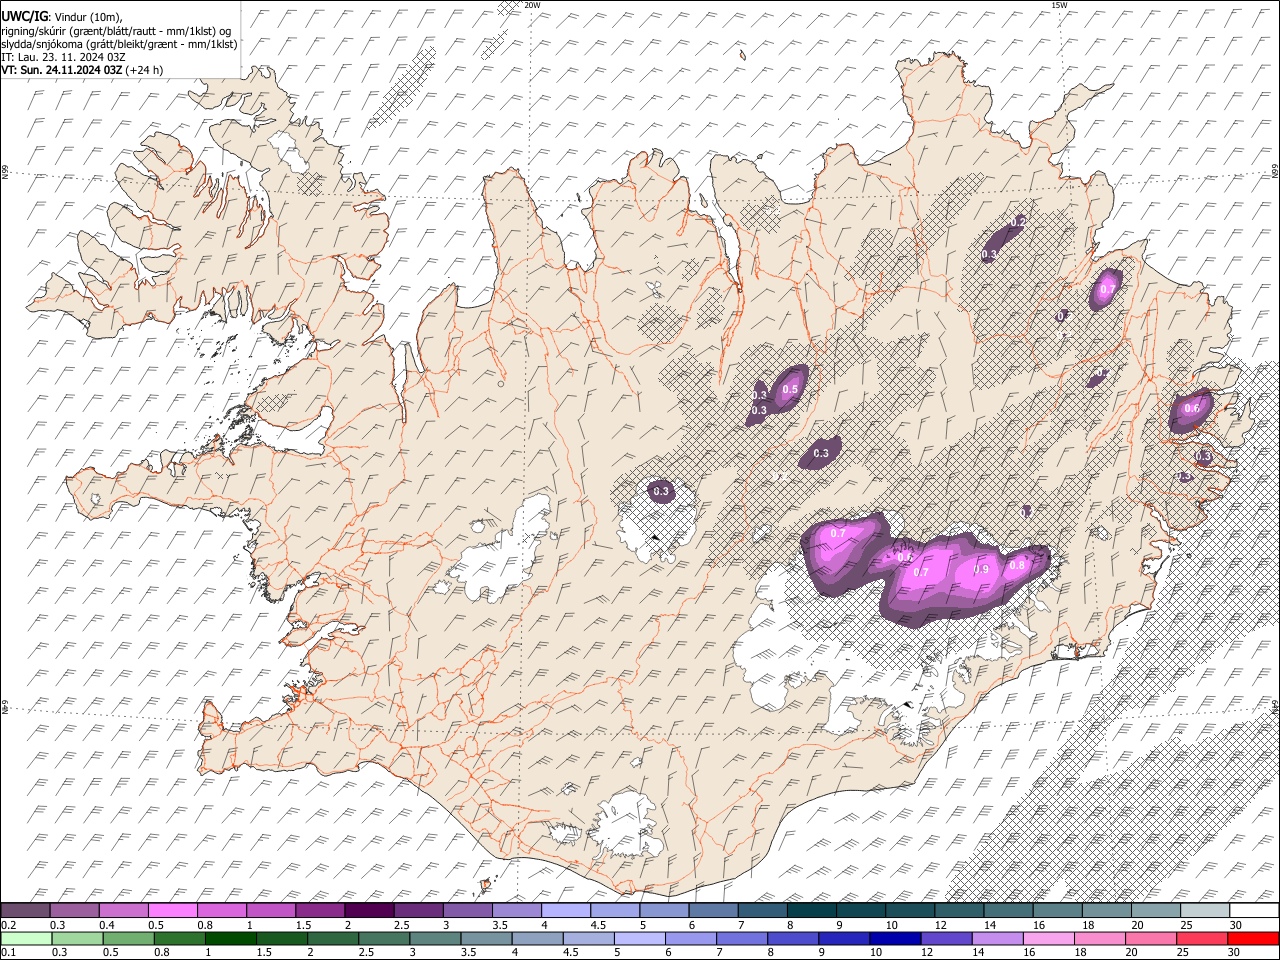Click the VT: Sun. 24.11.2024 03Z valid-time line

[x=82, y=70]
